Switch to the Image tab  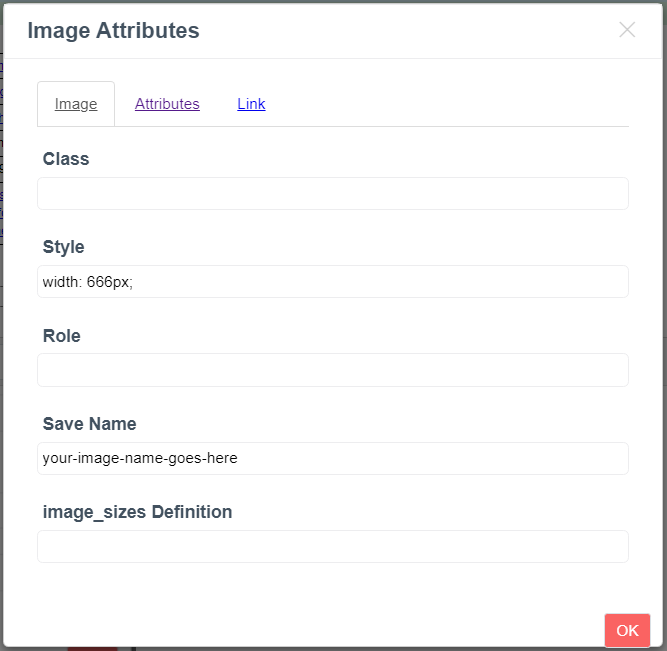[76, 104]
